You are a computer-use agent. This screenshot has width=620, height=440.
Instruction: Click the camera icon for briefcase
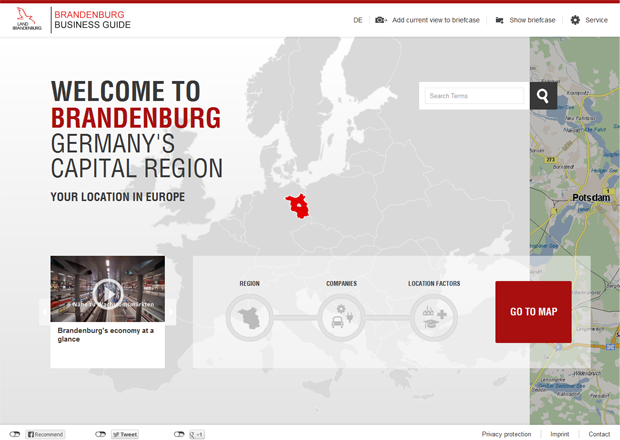(x=380, y=20)
